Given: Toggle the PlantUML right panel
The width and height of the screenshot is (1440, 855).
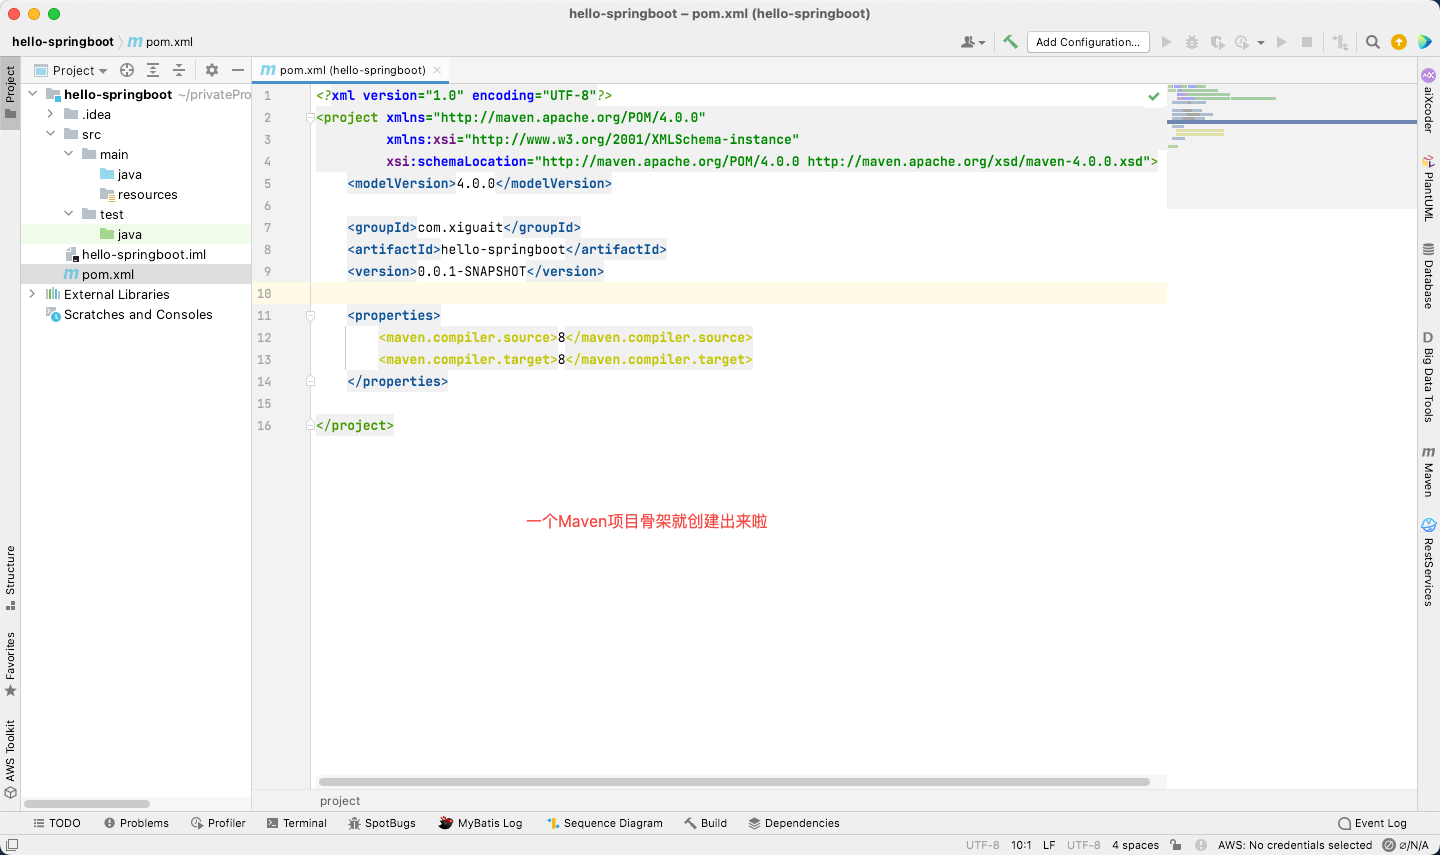Looking at the screenshot, I should (x=1429, y=187).
